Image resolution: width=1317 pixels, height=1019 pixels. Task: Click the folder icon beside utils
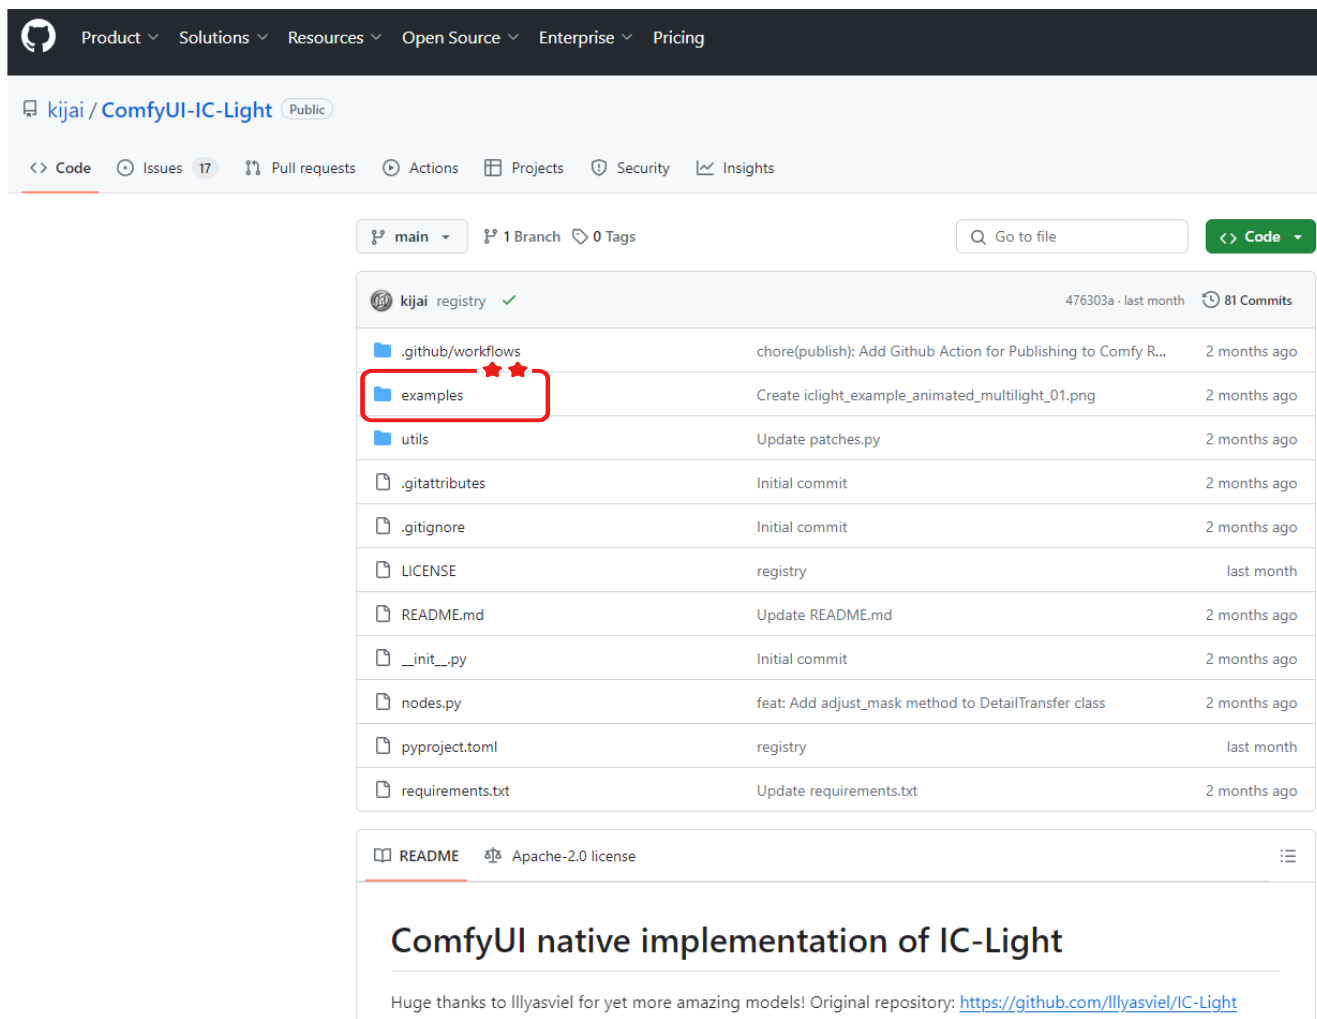pos(382,438)
